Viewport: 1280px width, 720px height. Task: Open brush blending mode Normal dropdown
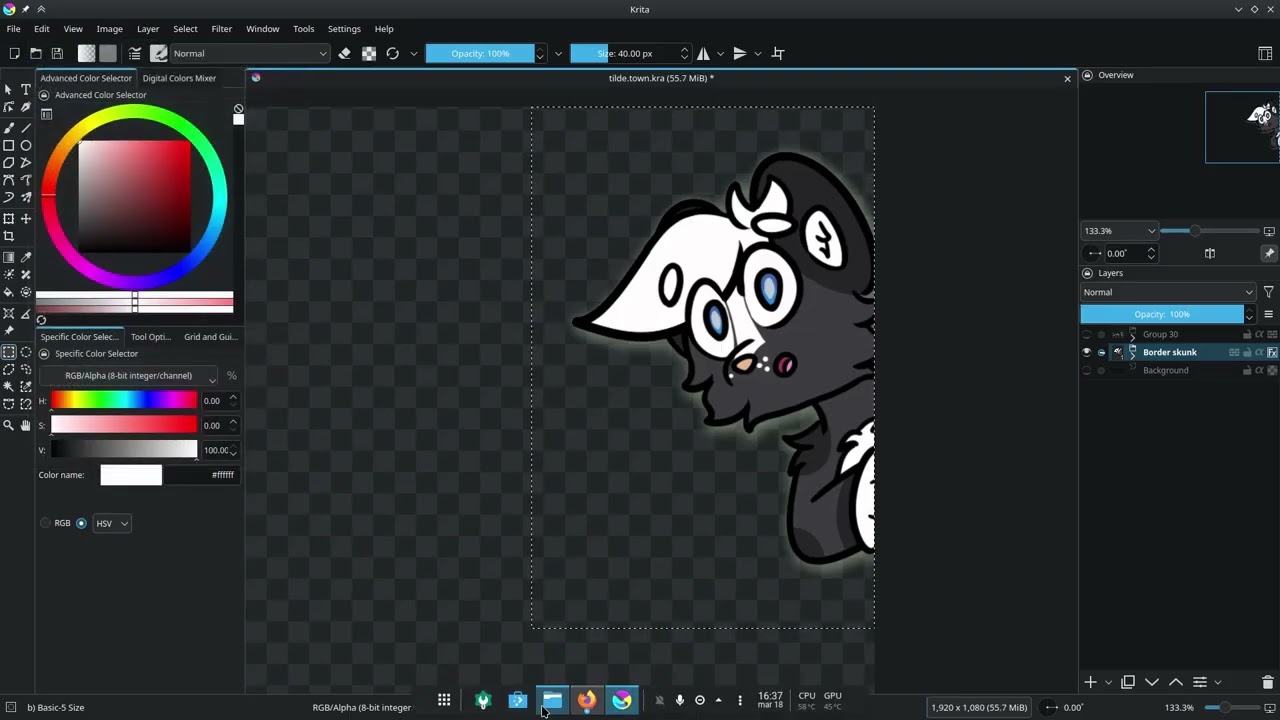249,53
